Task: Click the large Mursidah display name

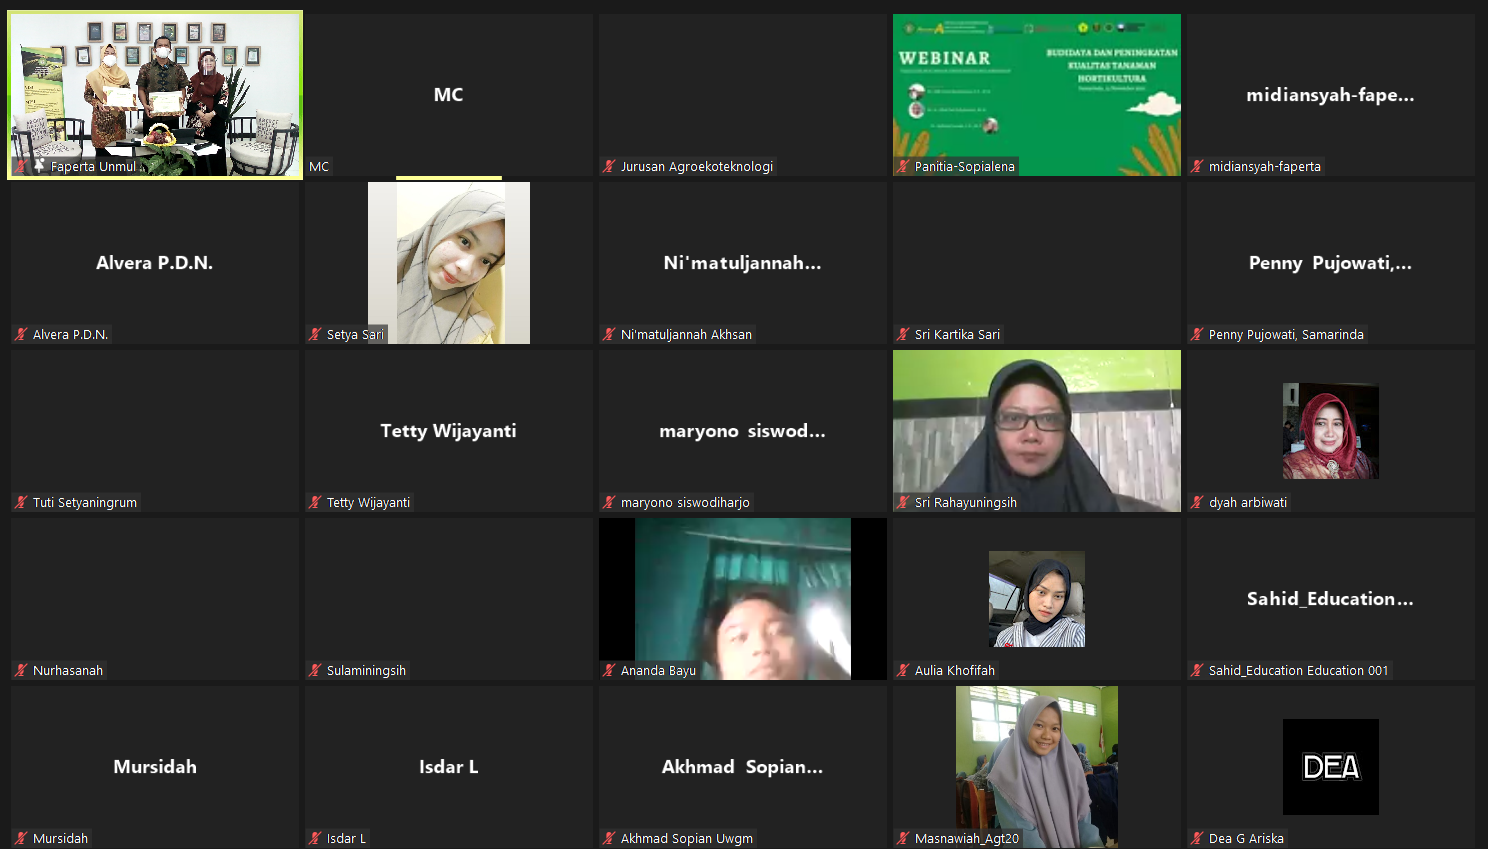Action: [155, 767]
